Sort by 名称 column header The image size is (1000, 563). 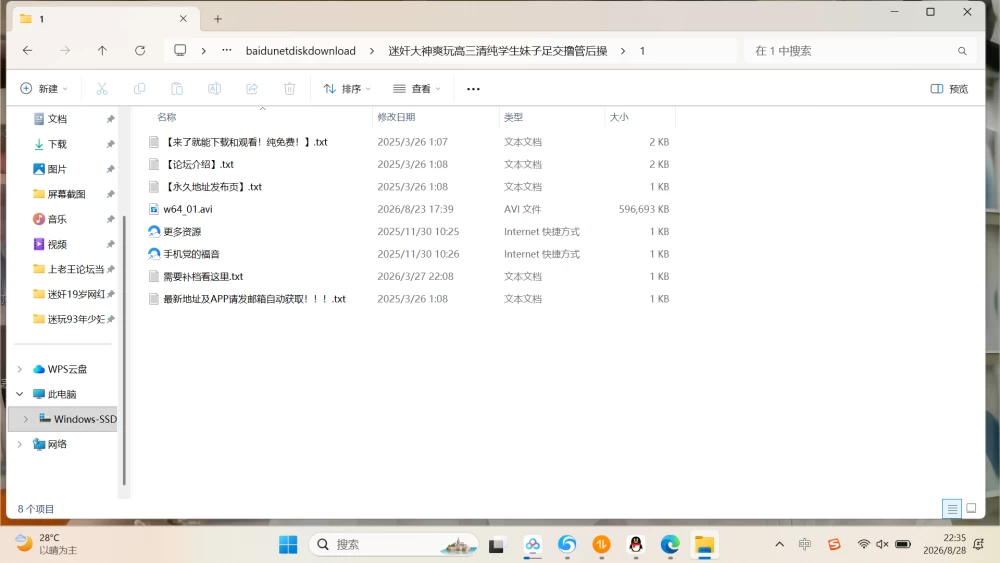pos(166,117)
